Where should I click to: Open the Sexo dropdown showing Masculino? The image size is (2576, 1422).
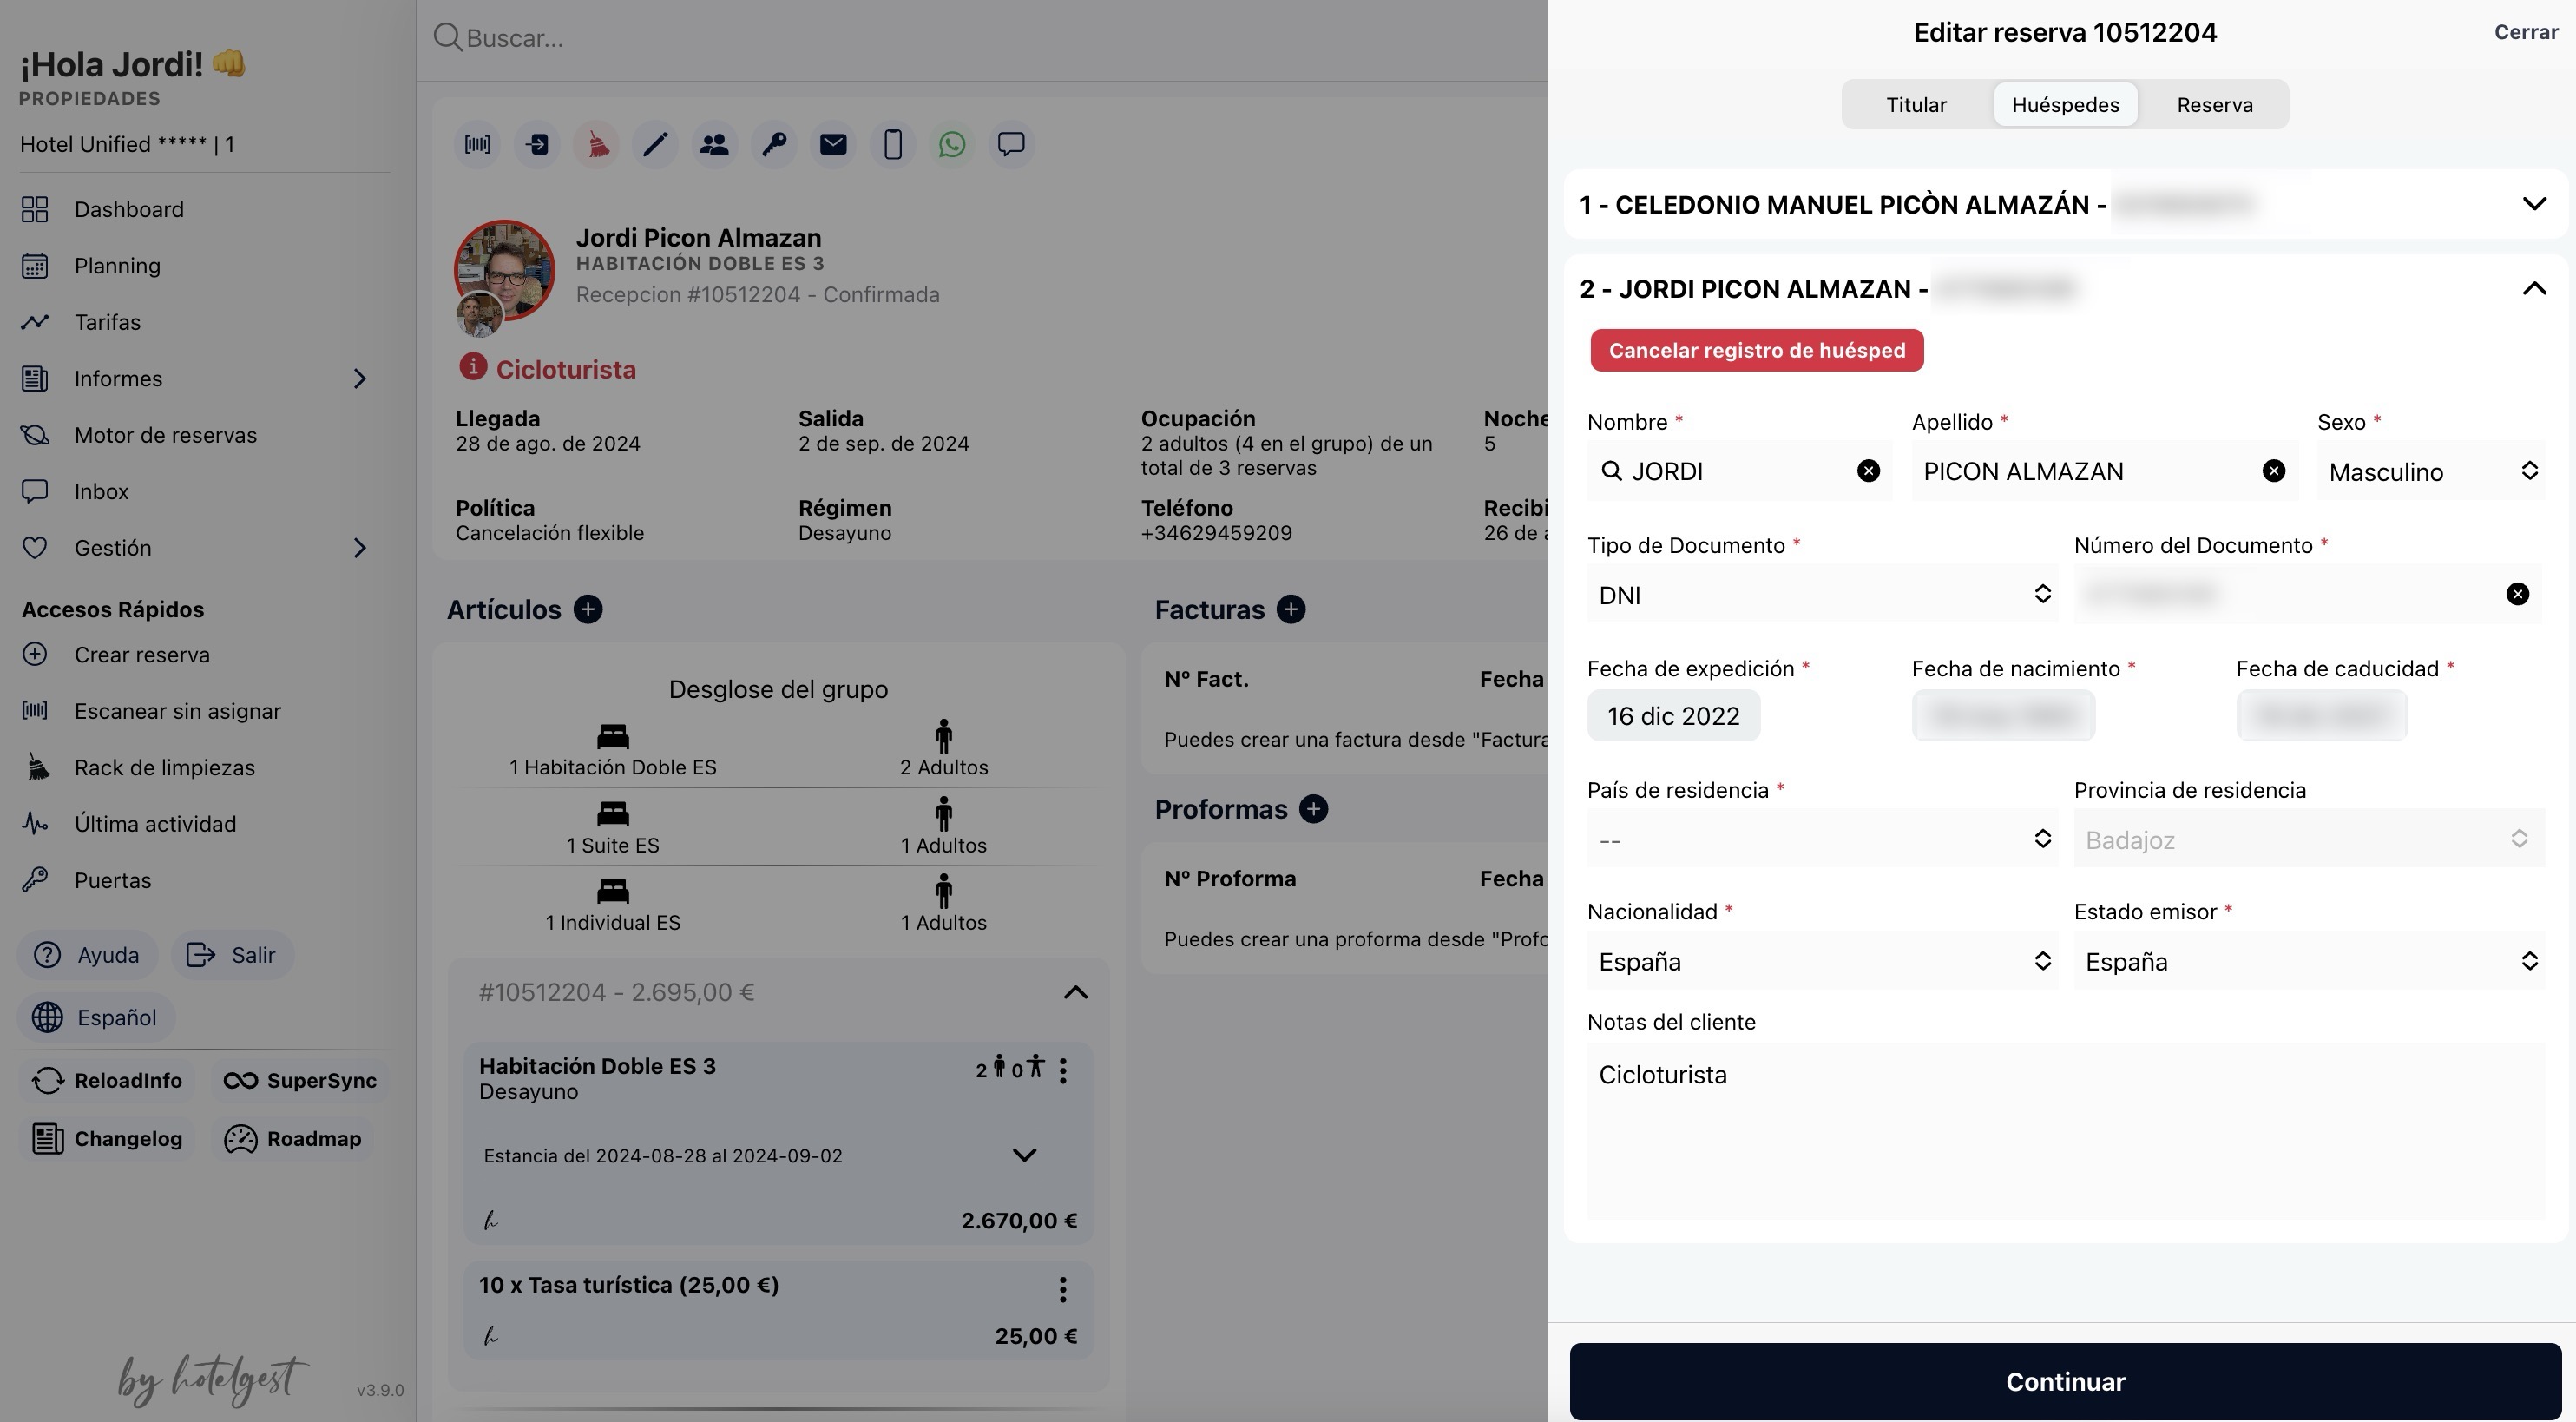pyautogui.click(x=2431, y=471)
